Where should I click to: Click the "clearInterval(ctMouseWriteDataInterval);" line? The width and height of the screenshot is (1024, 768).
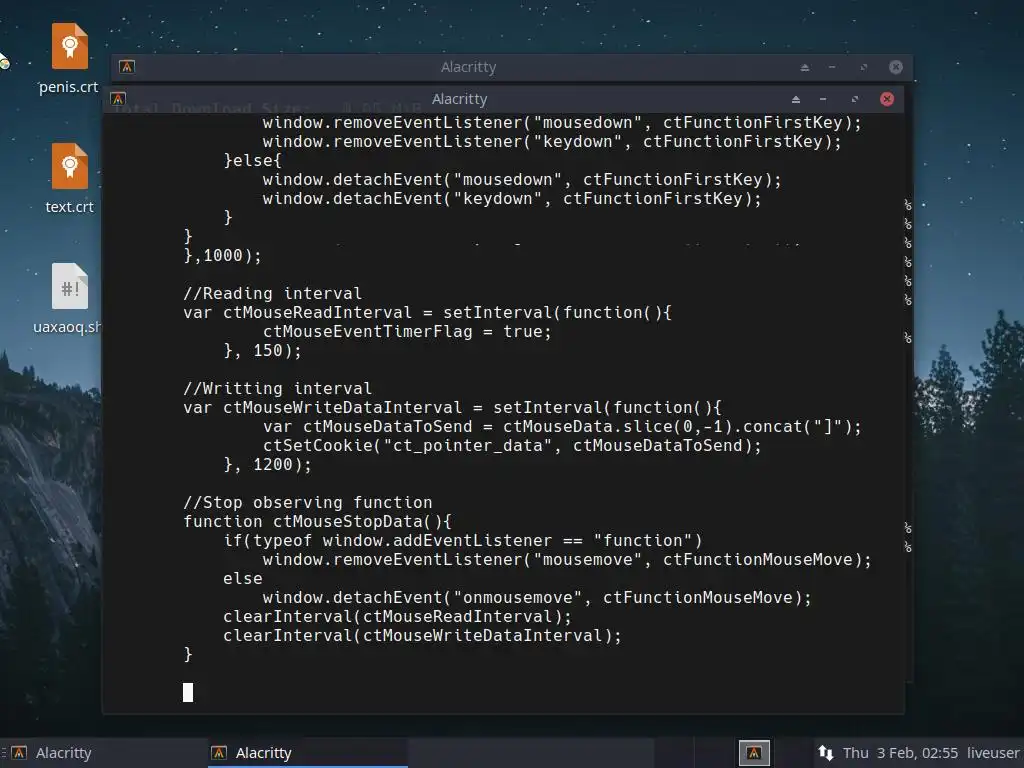point(422,635)
